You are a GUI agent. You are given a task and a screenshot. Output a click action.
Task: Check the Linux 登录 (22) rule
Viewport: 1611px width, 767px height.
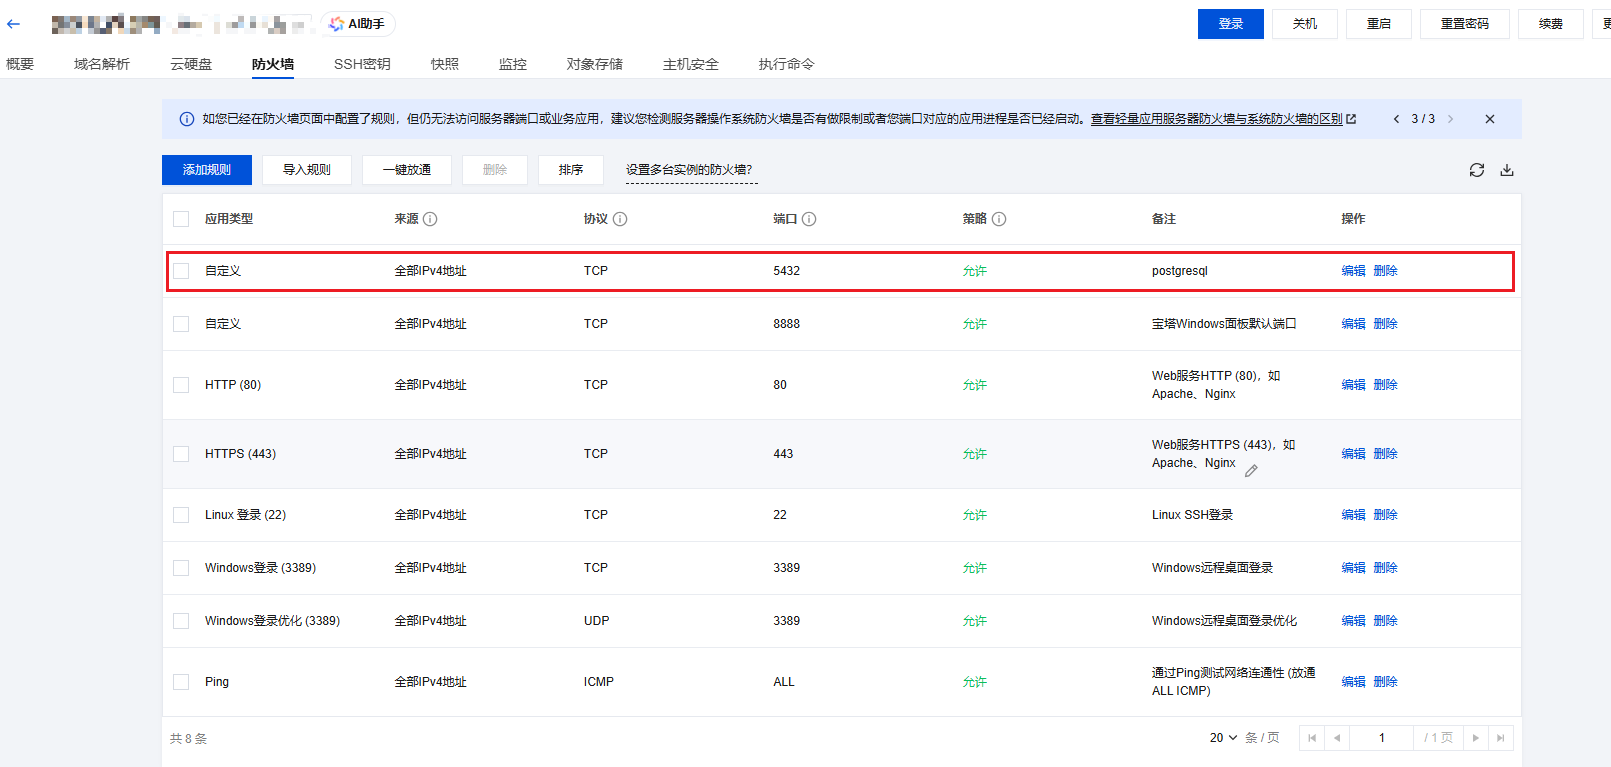(181, 515)
